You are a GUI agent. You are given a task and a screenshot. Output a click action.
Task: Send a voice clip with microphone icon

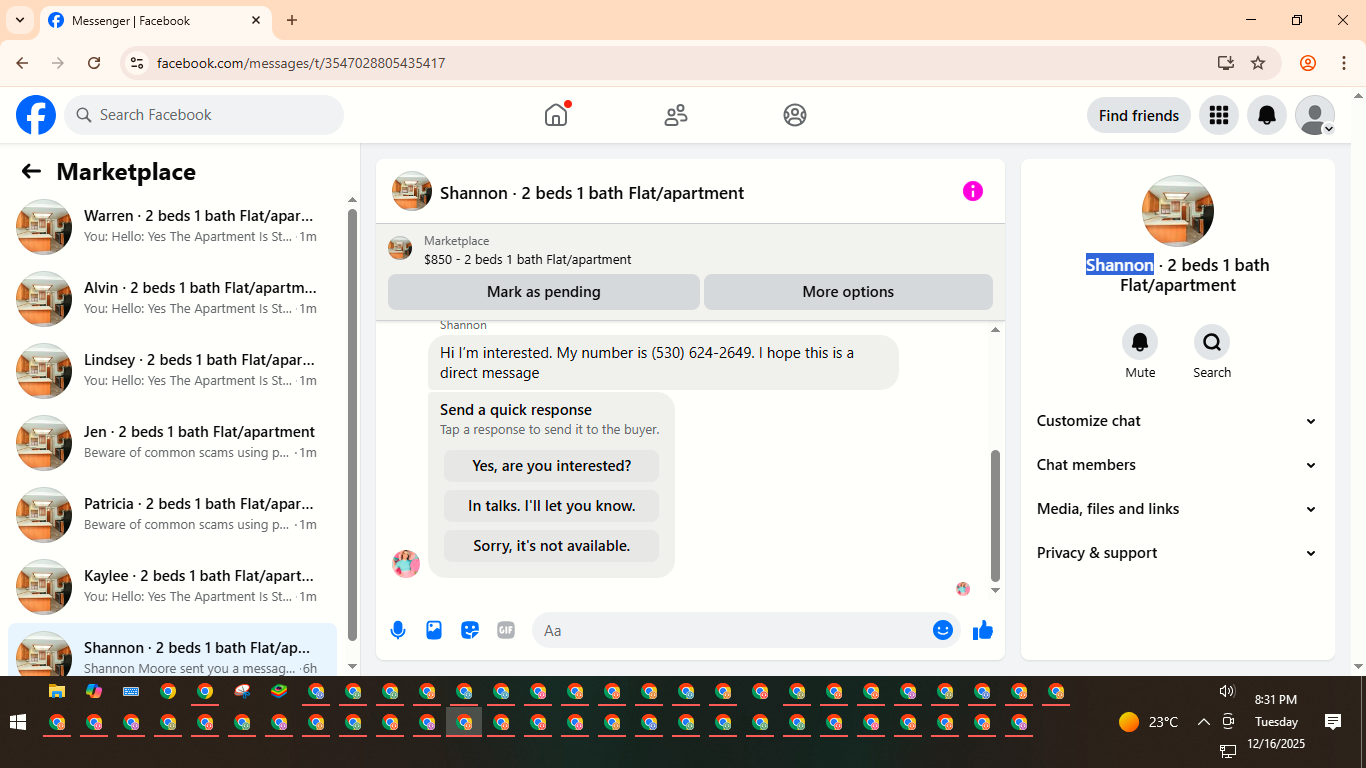398,630
